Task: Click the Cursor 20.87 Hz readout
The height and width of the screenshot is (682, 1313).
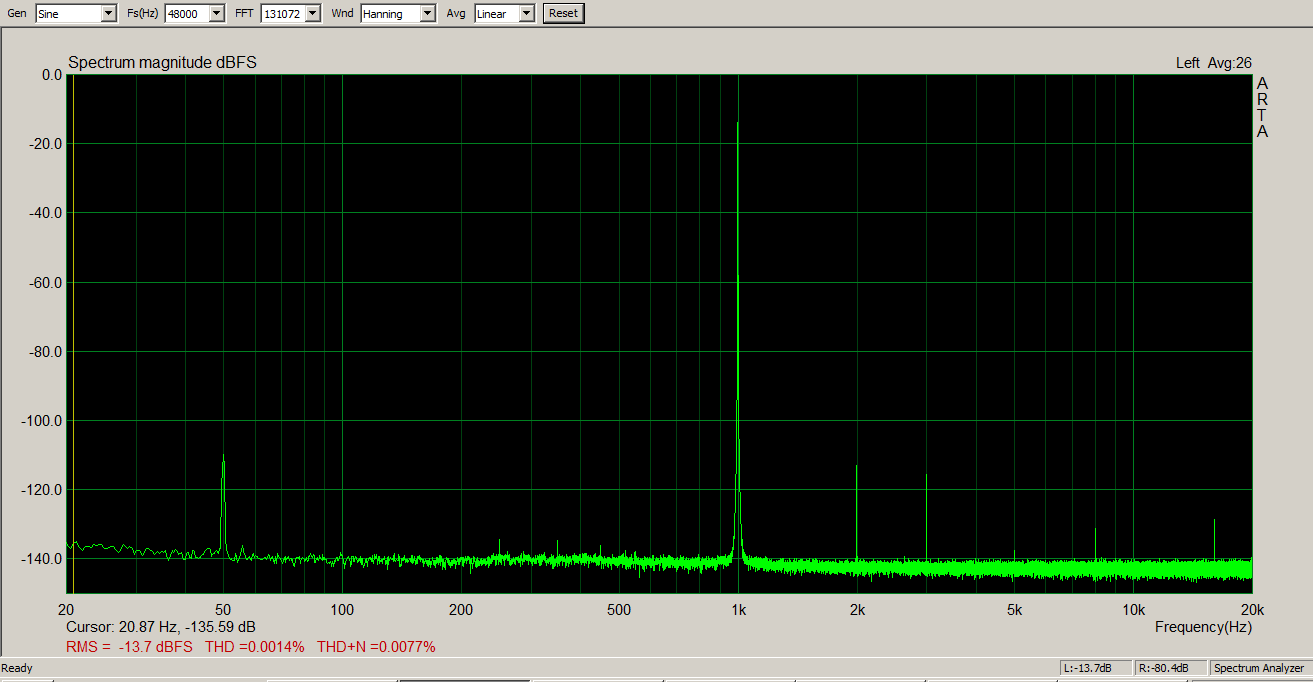Action: (160, 627)
